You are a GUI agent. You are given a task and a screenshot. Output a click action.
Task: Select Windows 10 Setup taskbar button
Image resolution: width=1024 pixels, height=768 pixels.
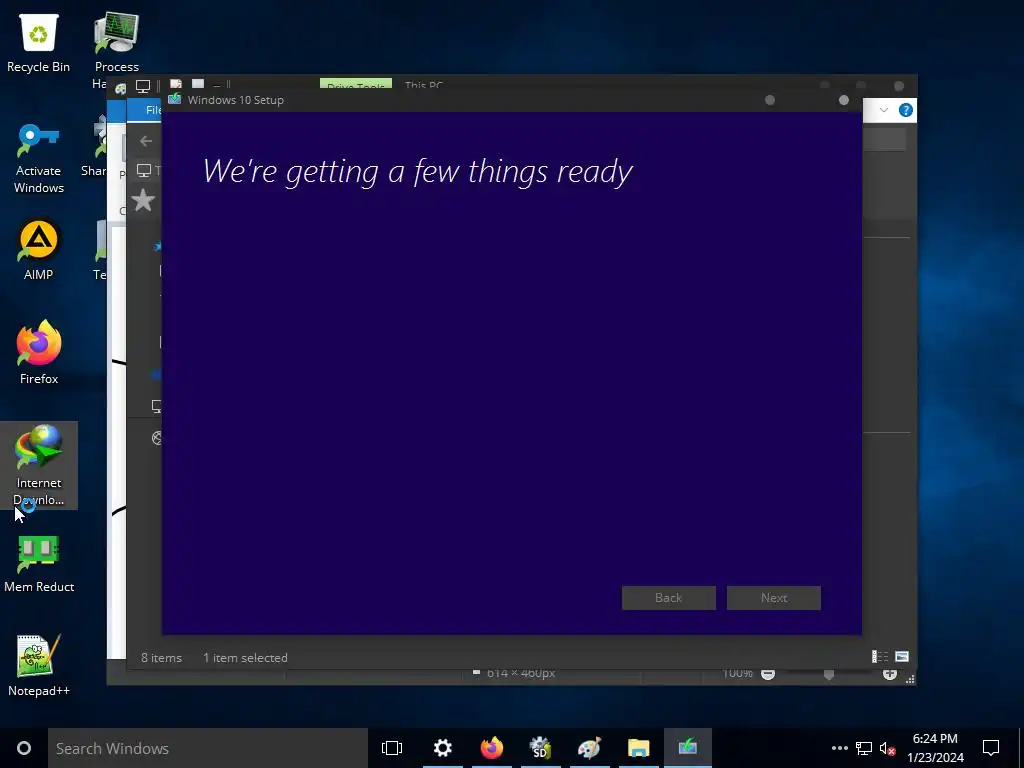pyautogui.click(x=688, y=748)
